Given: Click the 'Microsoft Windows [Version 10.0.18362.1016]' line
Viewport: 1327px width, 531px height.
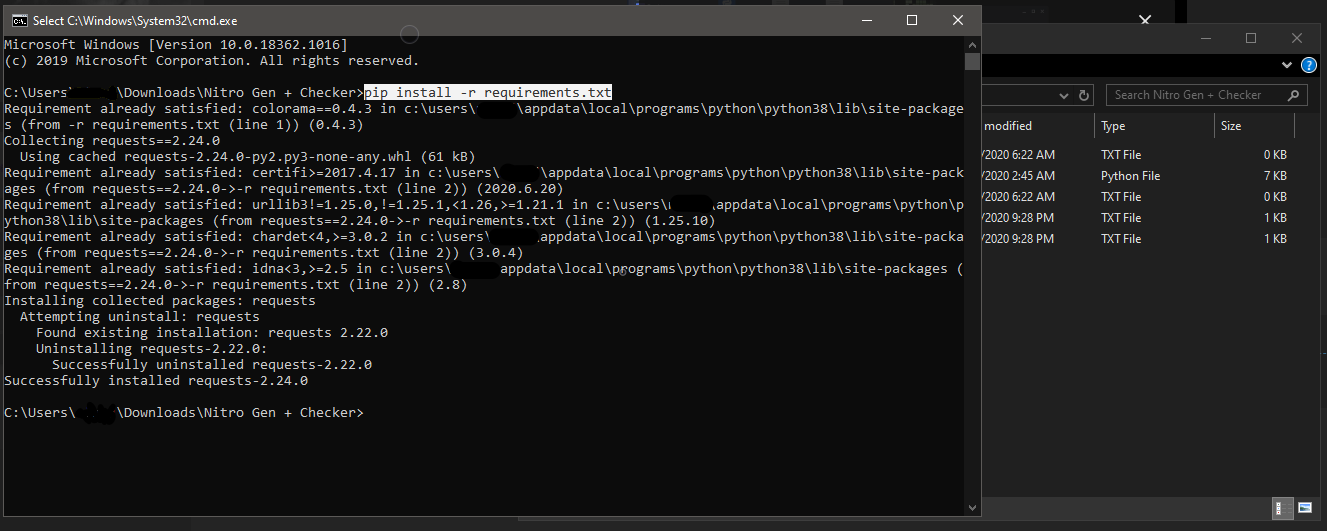Looking at the screenshot, I should click(x=176, y=44).
